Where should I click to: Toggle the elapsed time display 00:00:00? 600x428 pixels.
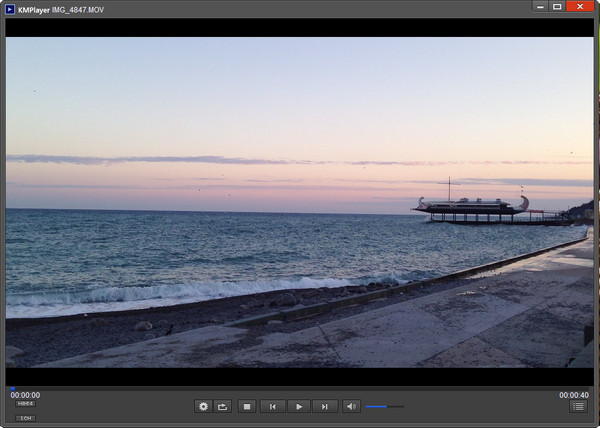[x=25, y=395]
